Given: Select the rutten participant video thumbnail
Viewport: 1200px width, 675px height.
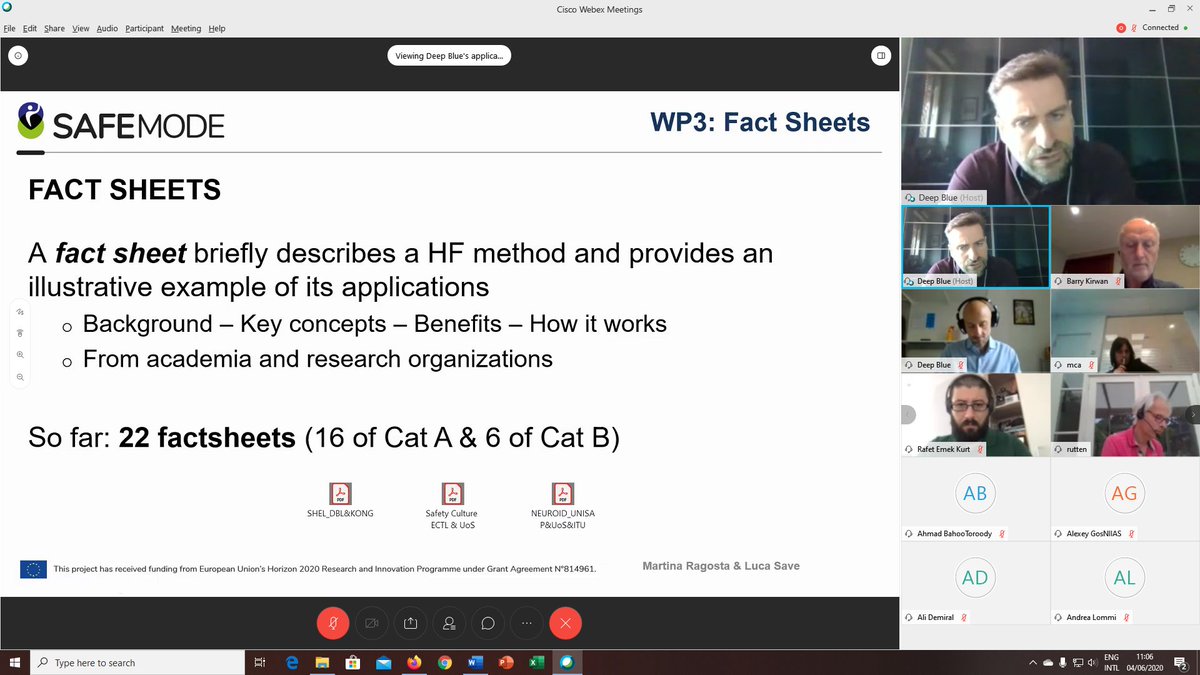Looking at the screenshot, I should [1125, 415].
